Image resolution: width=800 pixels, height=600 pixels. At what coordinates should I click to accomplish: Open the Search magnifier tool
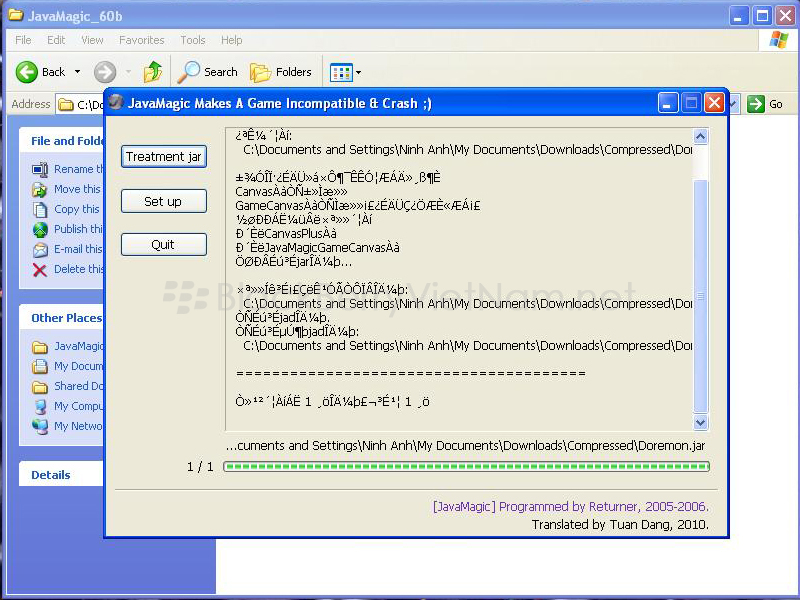click(x=189, y=72)
